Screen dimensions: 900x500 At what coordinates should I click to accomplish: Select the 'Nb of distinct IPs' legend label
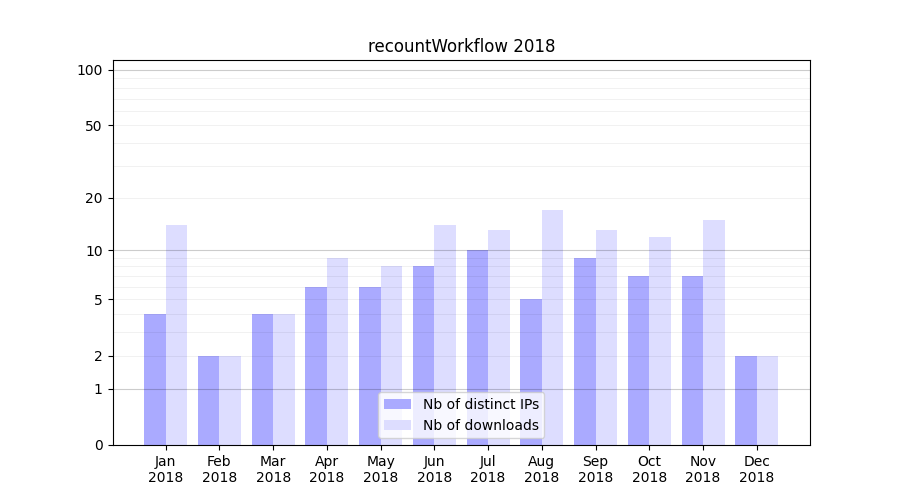pyautogui.click(x=480, y=404)
